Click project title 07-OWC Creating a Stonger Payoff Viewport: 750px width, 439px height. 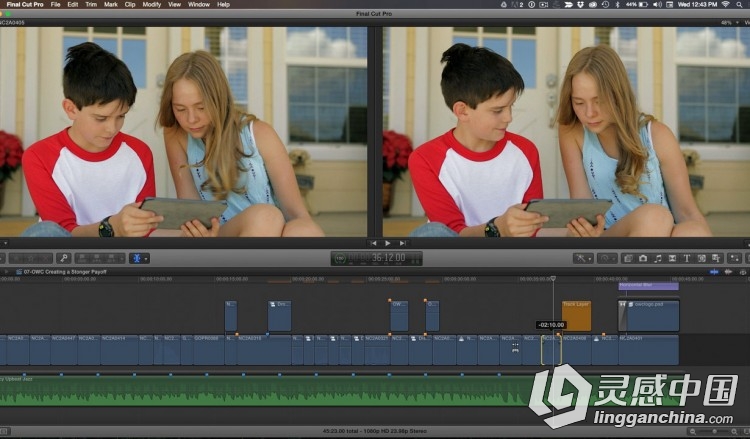(65, 272)
